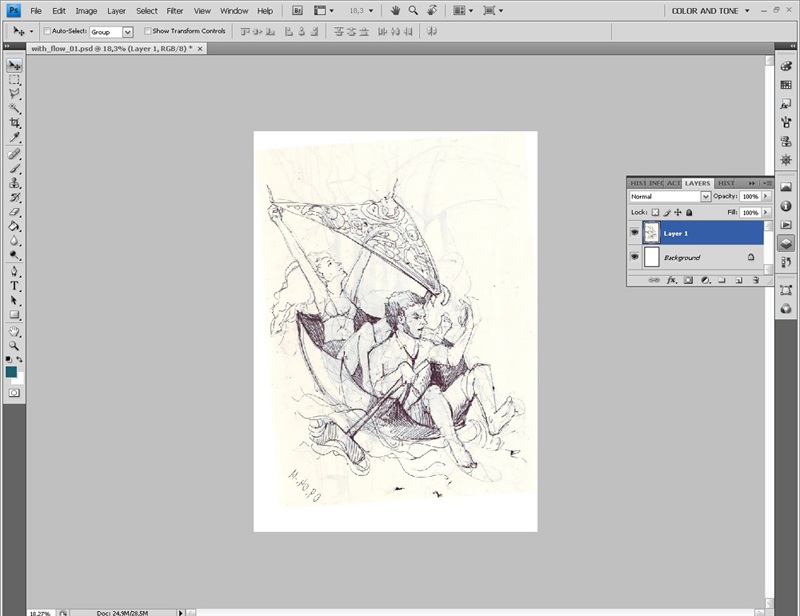This screenshot has height=616, width=800.
Task: Open the Filter menu
Action: pyautogui.click(x=175, y=10)
